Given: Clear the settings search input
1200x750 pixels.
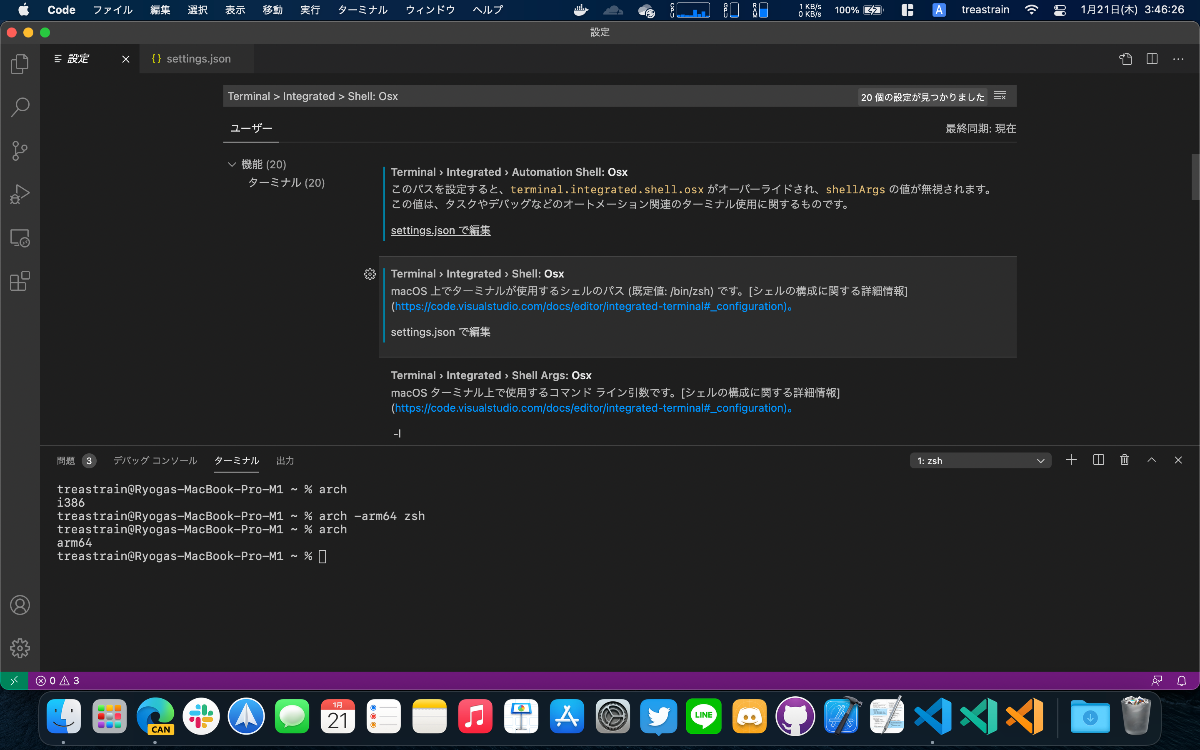Looking at the screenshot, I should point(1000,96).
